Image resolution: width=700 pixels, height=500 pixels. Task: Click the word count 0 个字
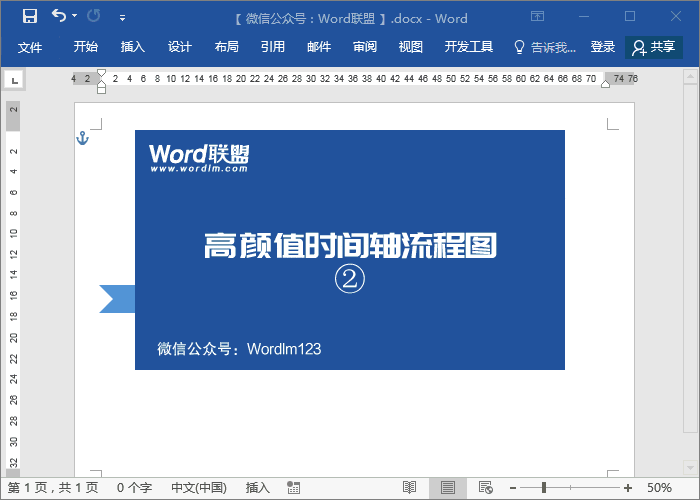(x=134, y=488)
